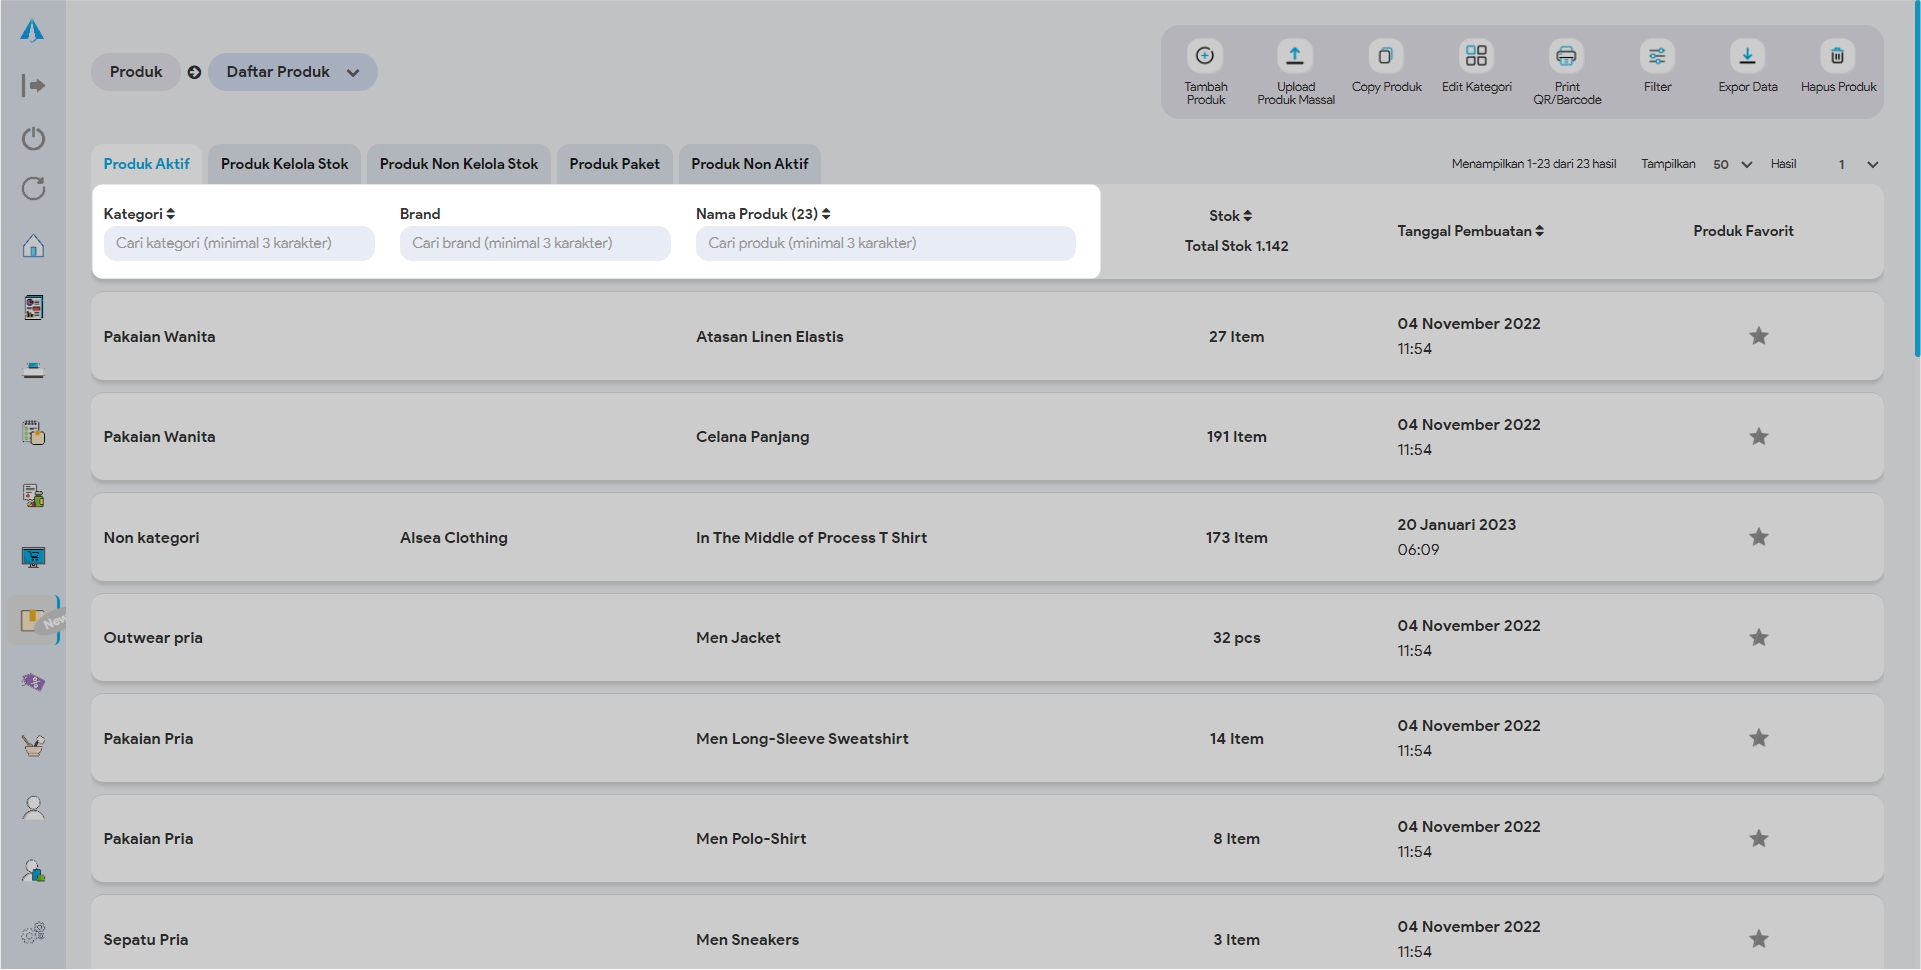Open the Filter options
Image resolution: width=1921 pixels, height=970 pixels.
[x=1657, y=56]
